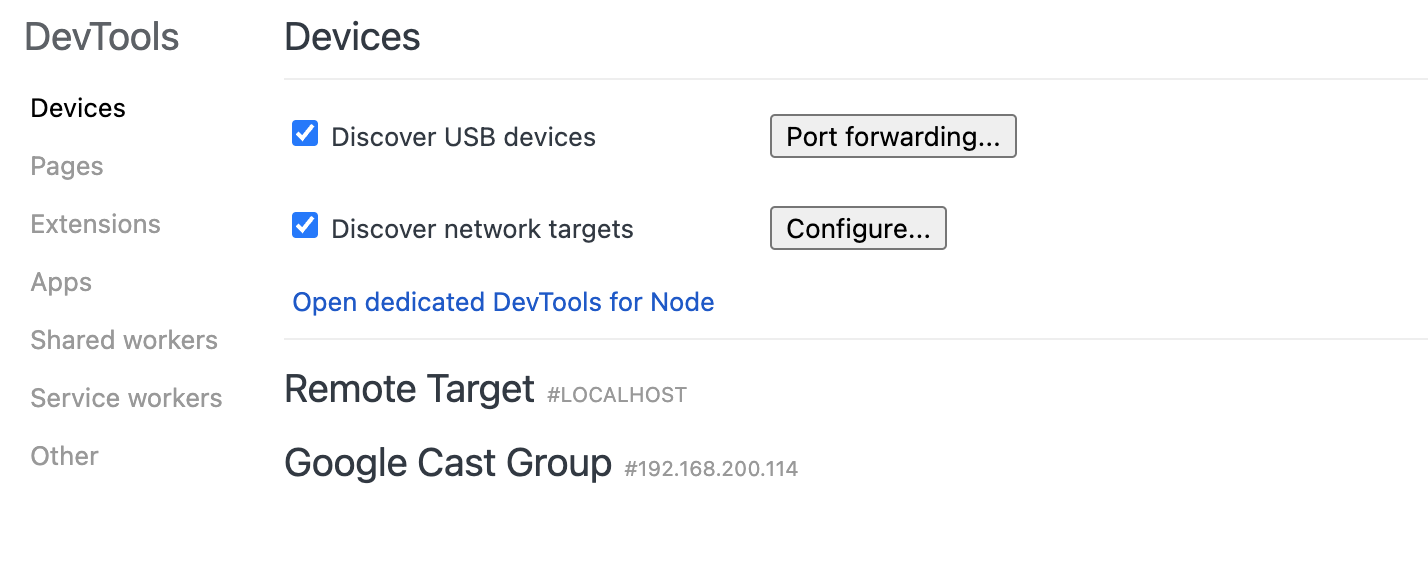Select the Remote Target heading
Viewport: 1428px width, 588px height.
(x=409, y=388)
